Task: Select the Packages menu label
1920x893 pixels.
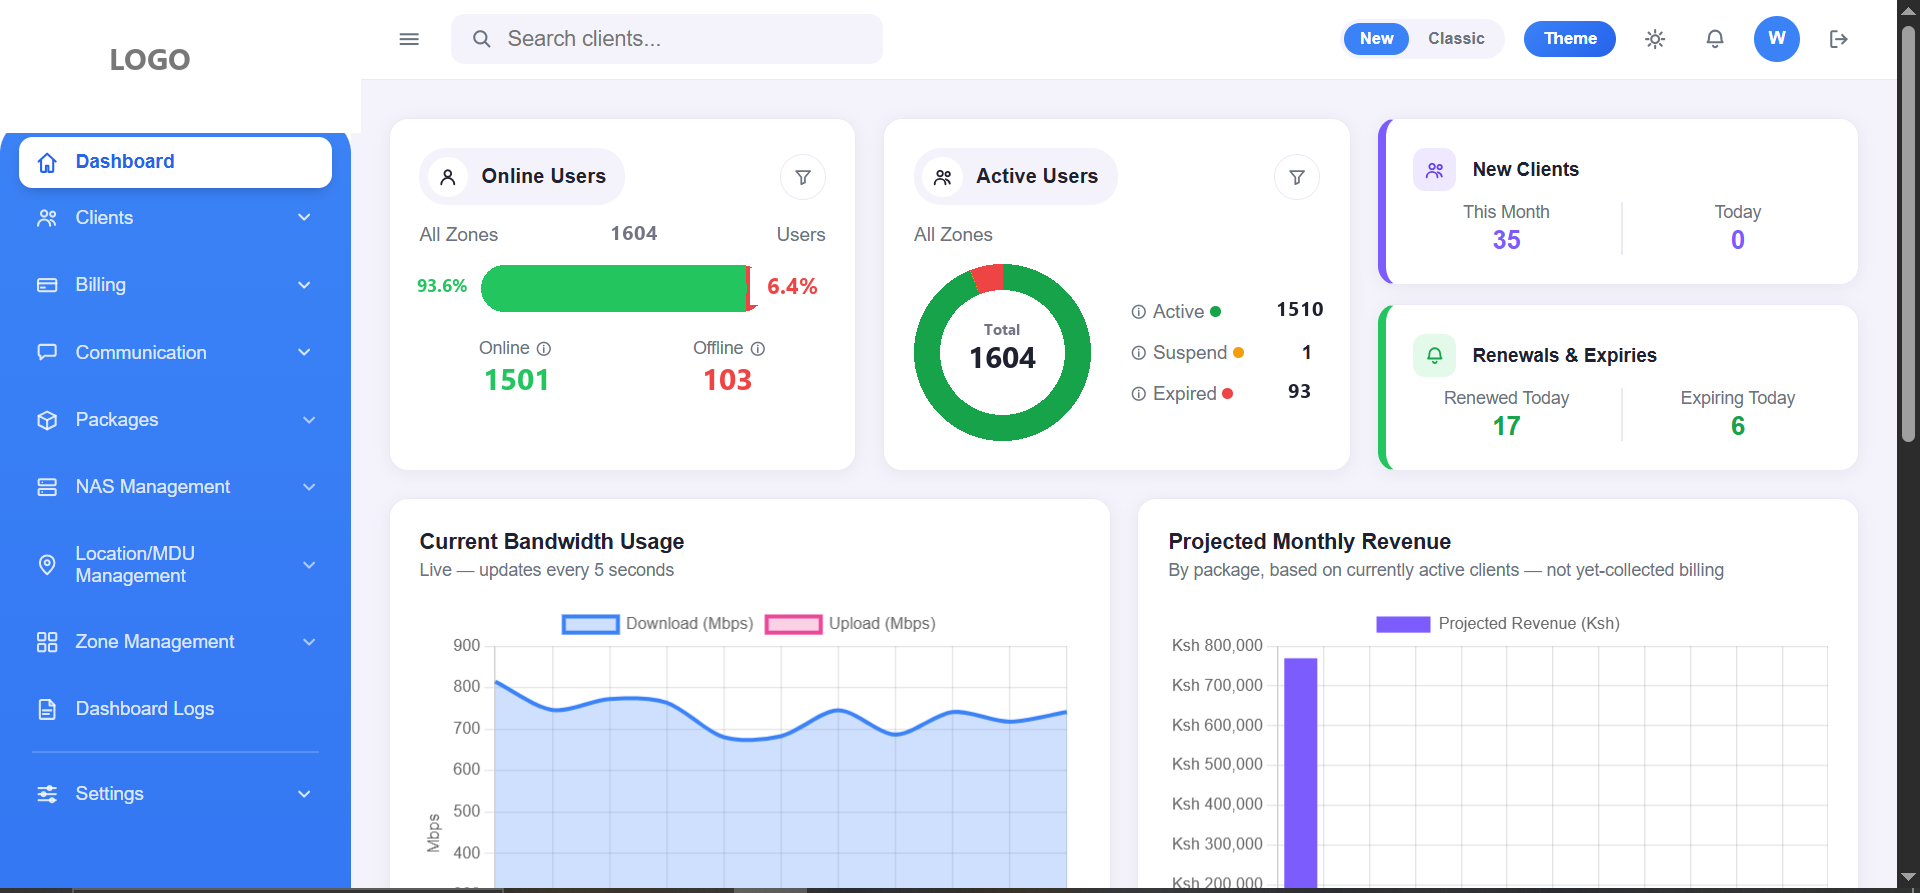Action: 117,420
